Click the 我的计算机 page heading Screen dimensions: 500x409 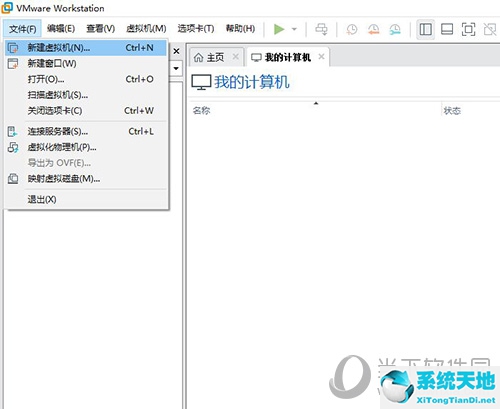252,82
